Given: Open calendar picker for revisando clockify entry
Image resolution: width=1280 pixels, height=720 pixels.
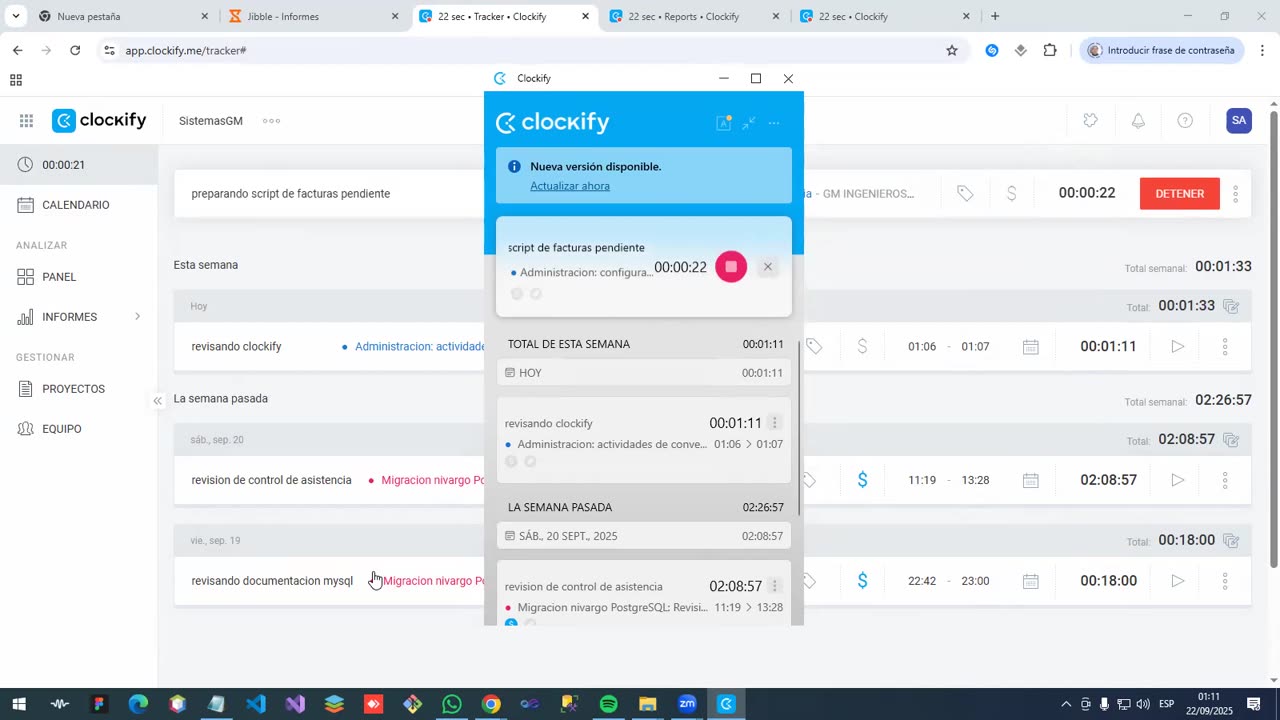Looking at the screenshot, I should click(1031, 347).
